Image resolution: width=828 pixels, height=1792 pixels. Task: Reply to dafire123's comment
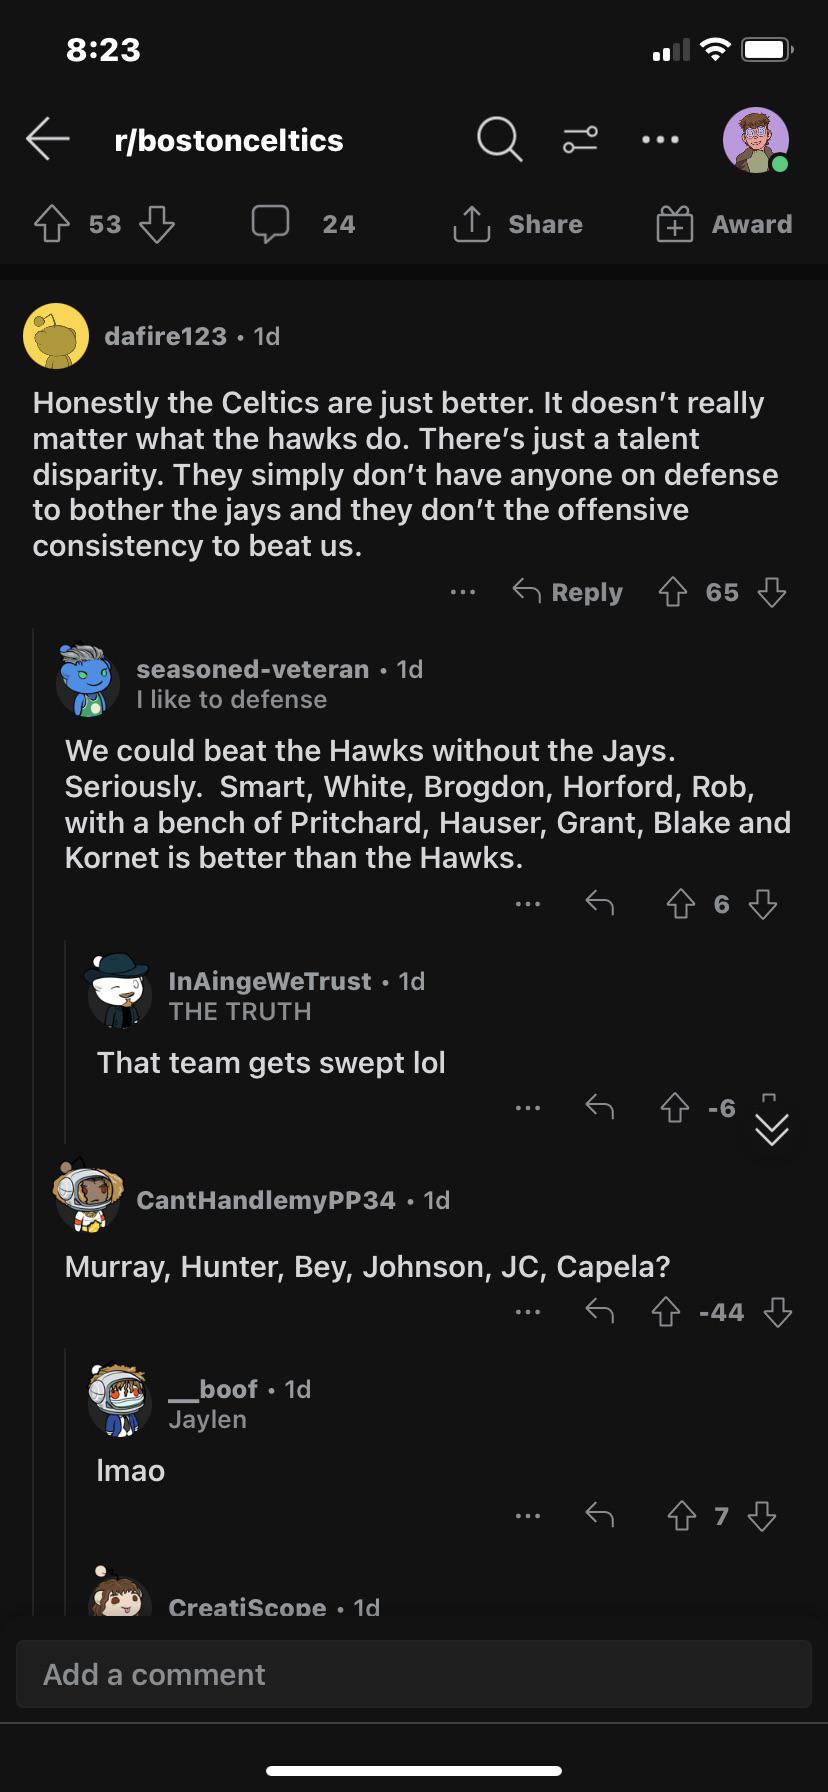[568, 592]
